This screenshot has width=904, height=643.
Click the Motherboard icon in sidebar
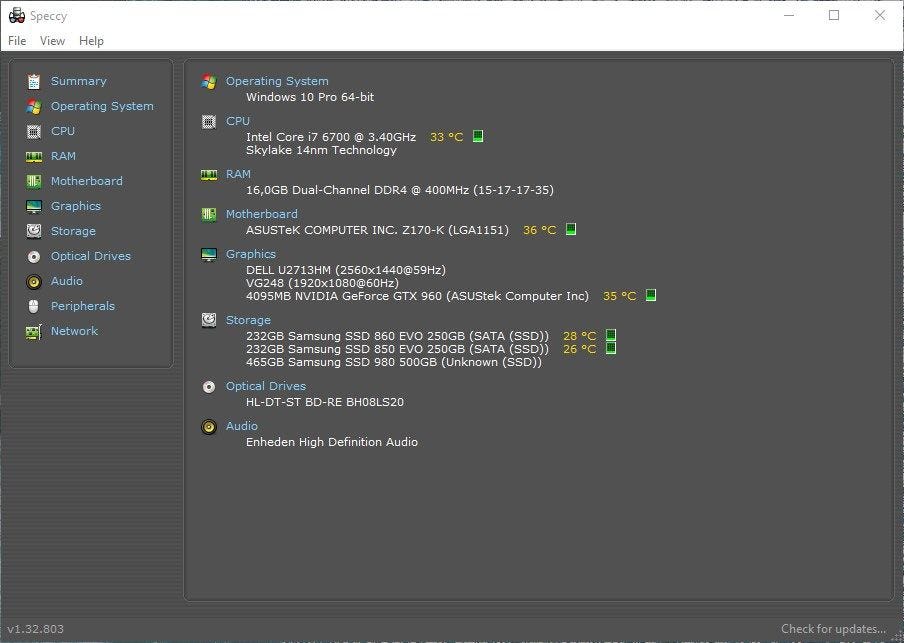[x=34, y=181]
